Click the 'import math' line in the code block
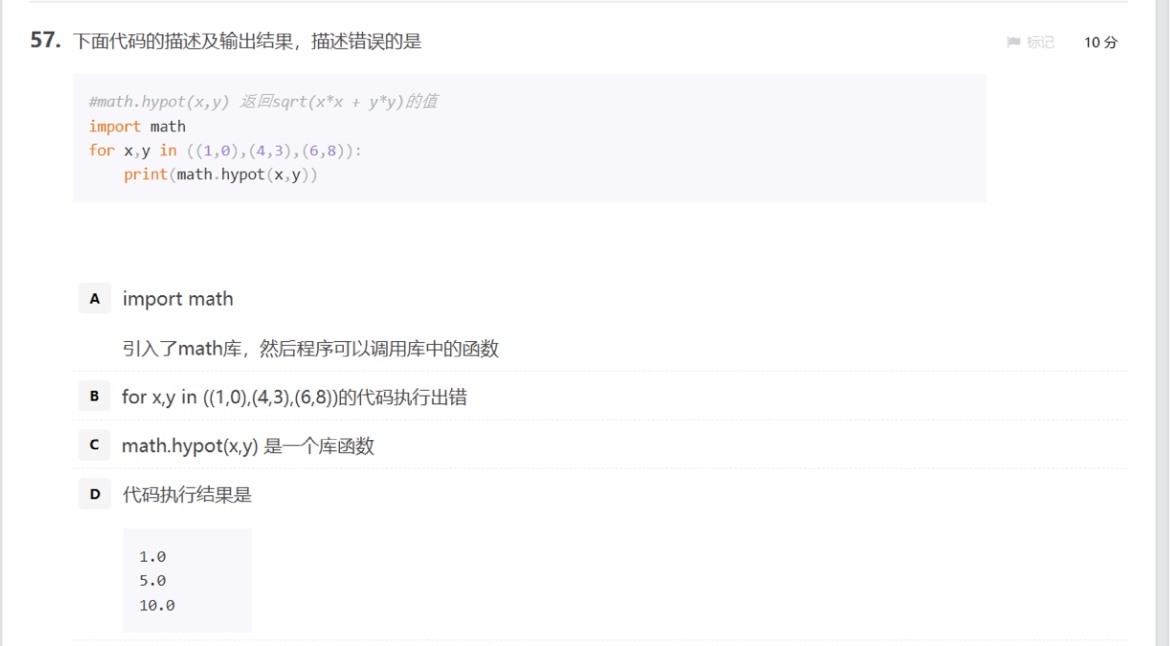Screen dimensions: 1170x646 [137, 126]
